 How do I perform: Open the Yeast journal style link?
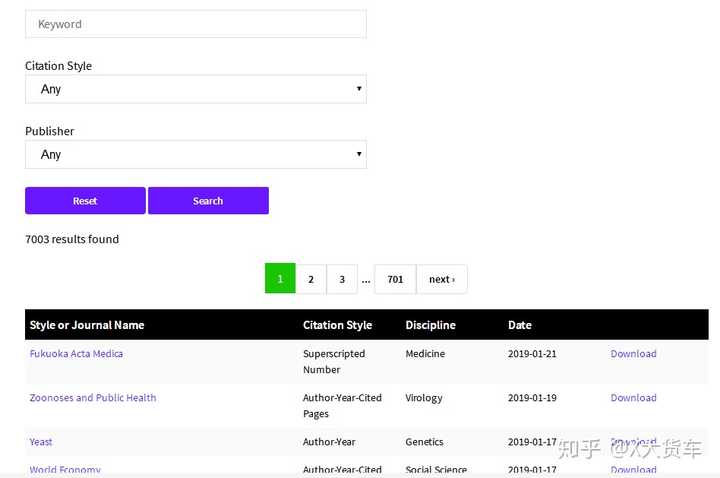tap(41, 442)
